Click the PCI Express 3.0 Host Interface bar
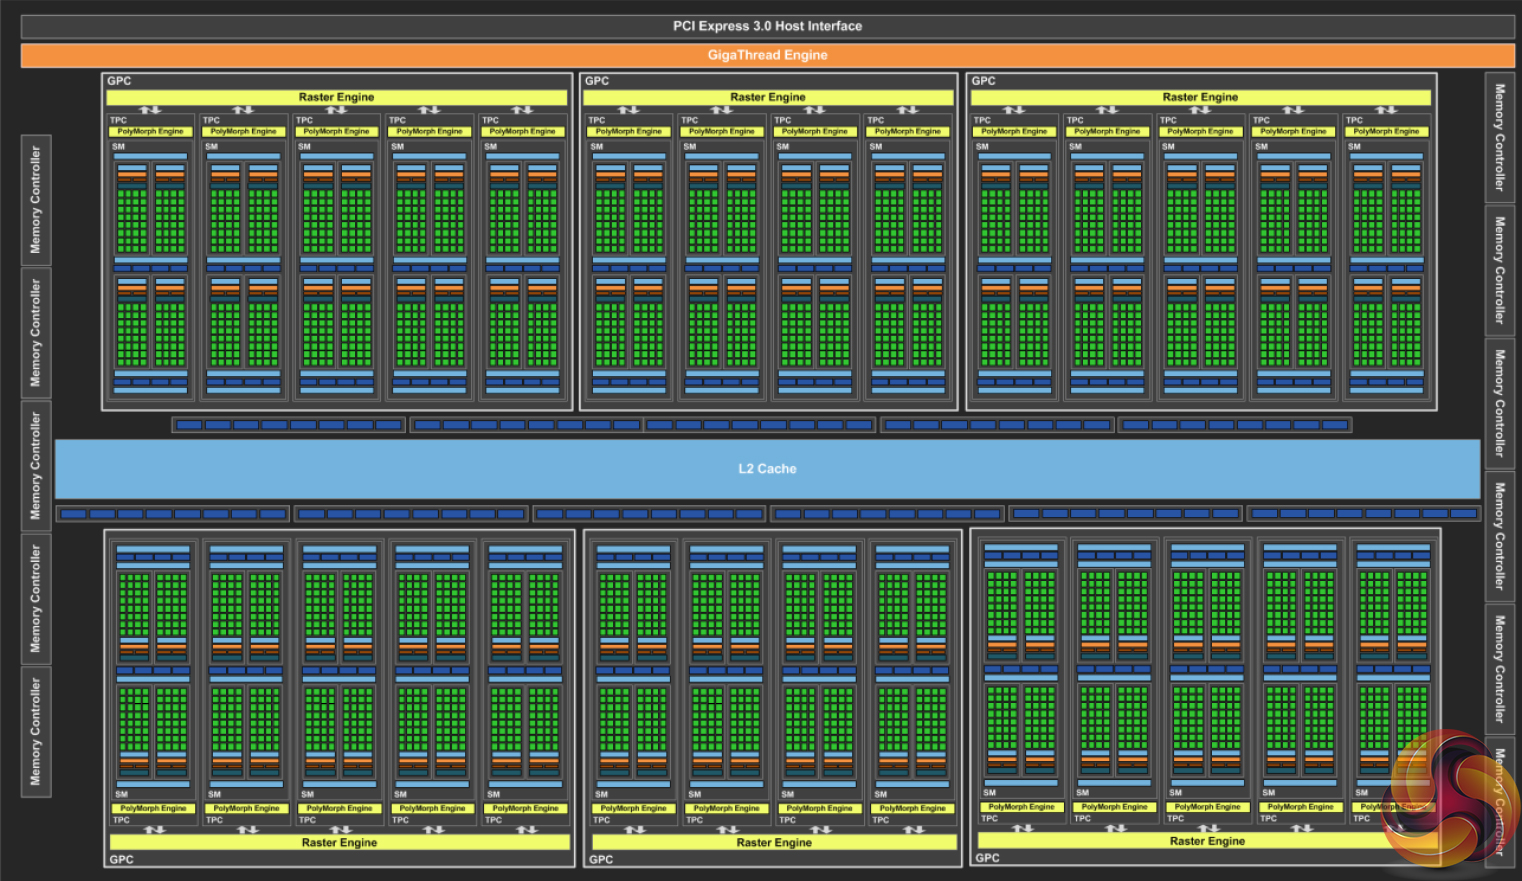 pyautogui.click(x=767, y=26)
